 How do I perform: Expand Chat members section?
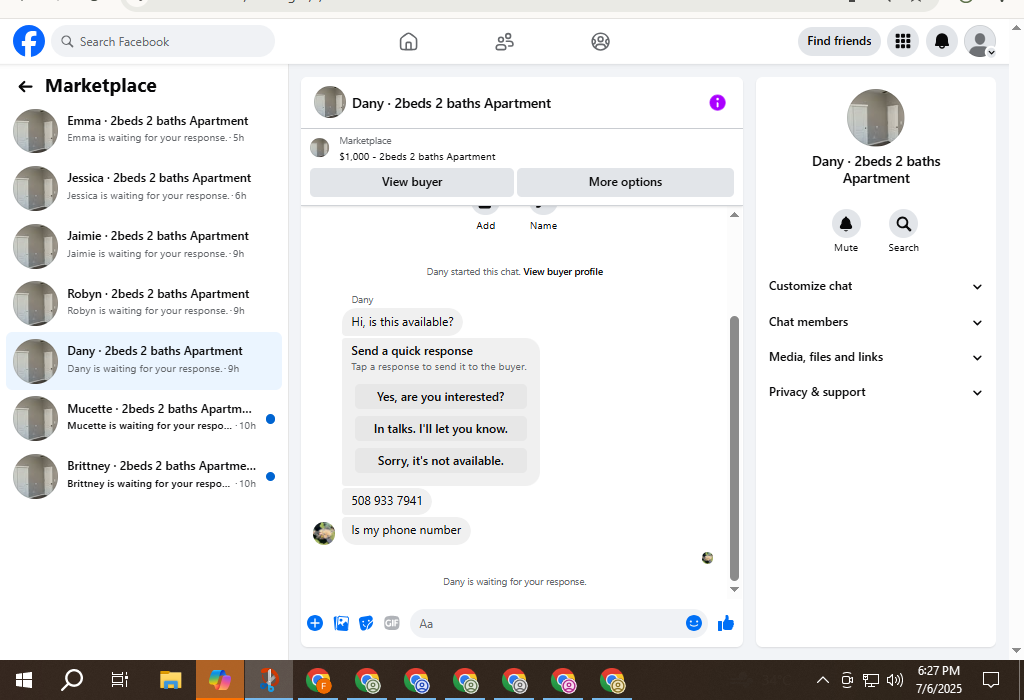[x=875, y=322]
